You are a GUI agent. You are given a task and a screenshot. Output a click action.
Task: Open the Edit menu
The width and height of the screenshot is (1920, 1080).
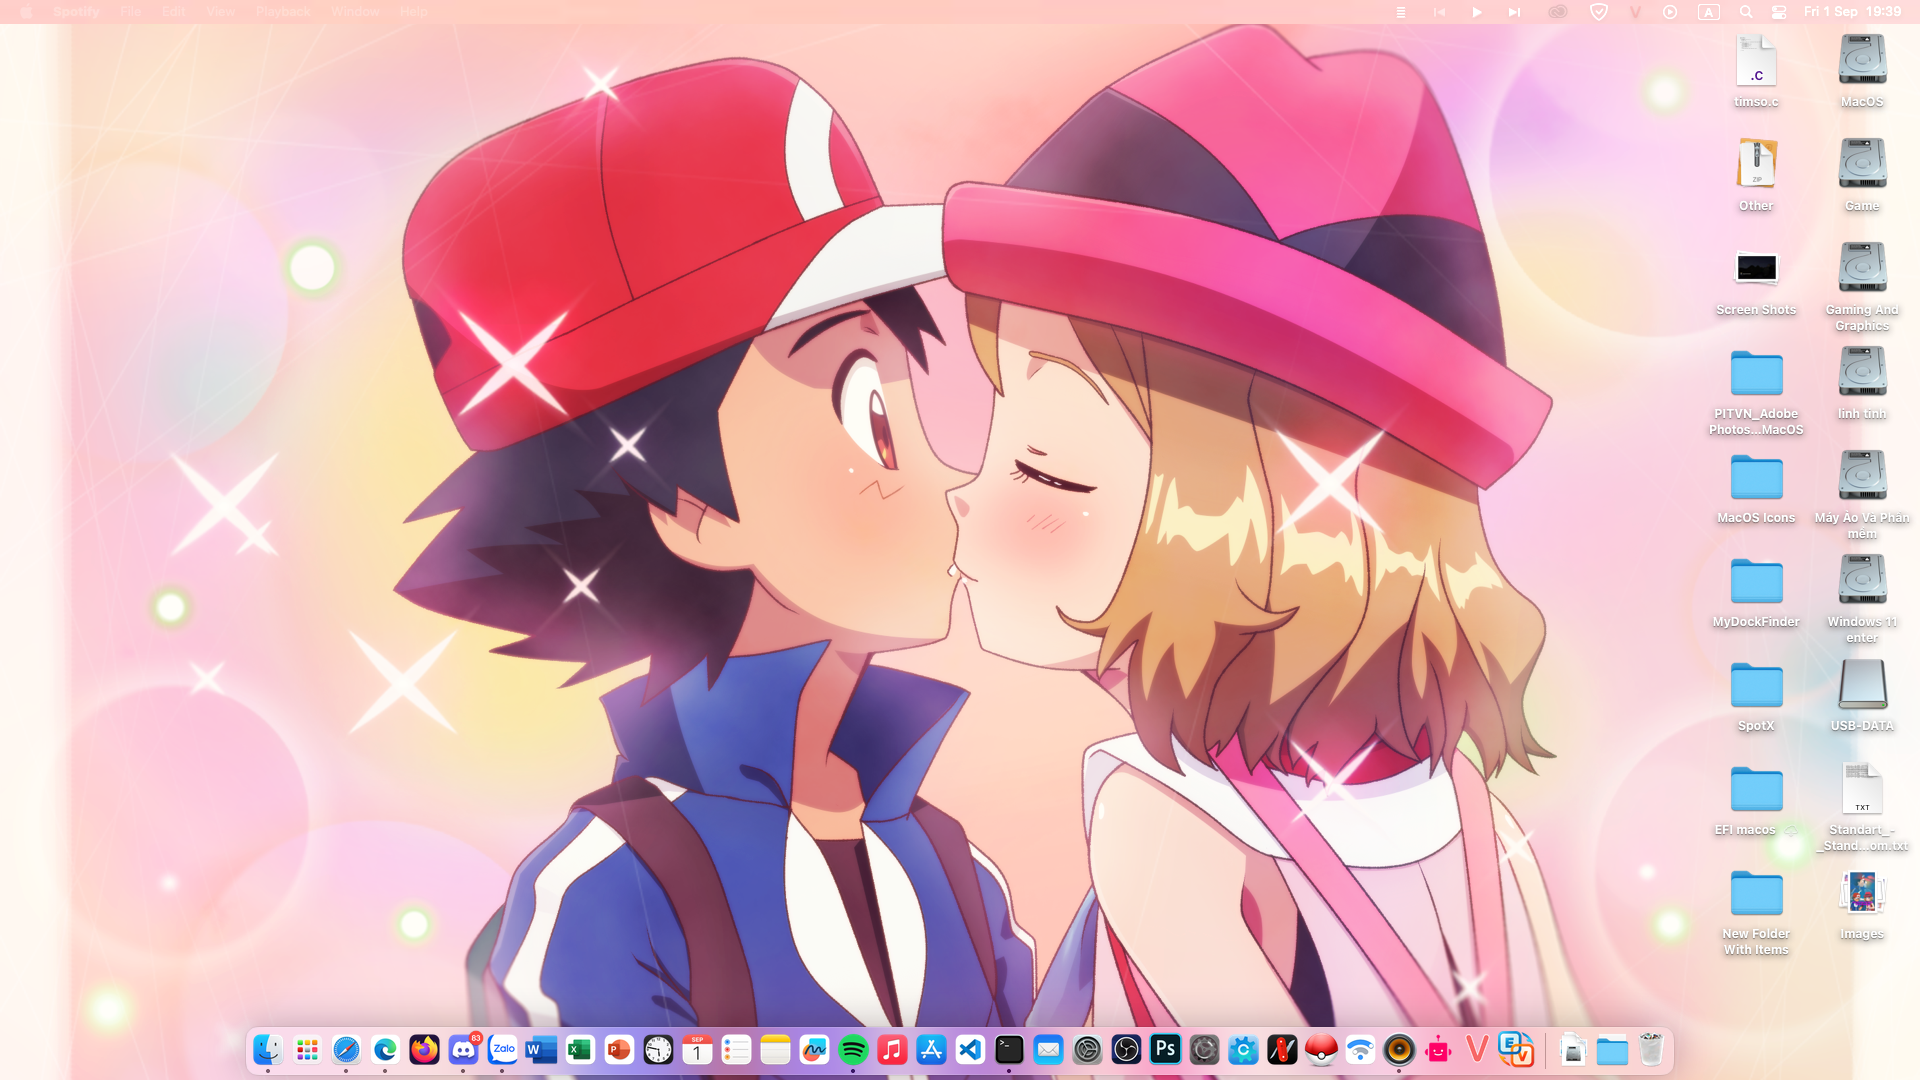tap(173, 12)
